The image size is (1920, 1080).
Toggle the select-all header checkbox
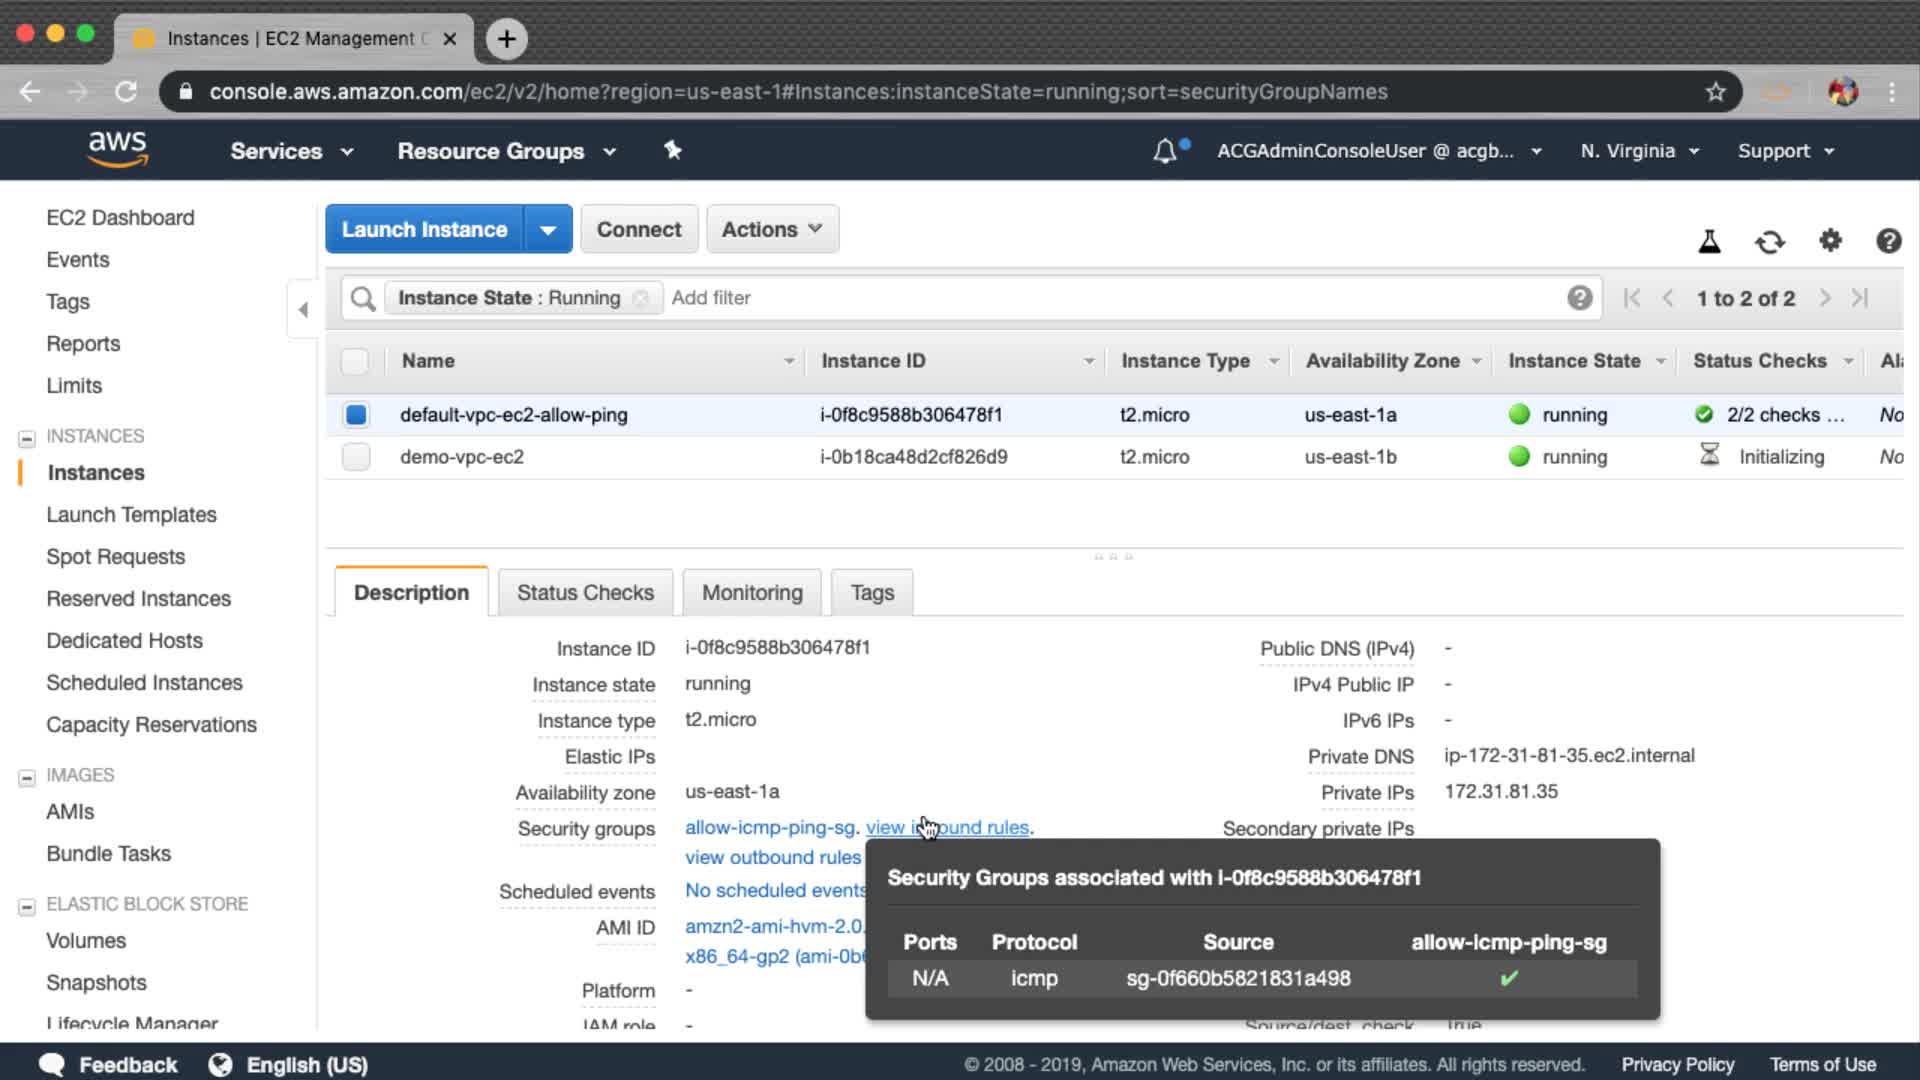click(x=355, y=361)
